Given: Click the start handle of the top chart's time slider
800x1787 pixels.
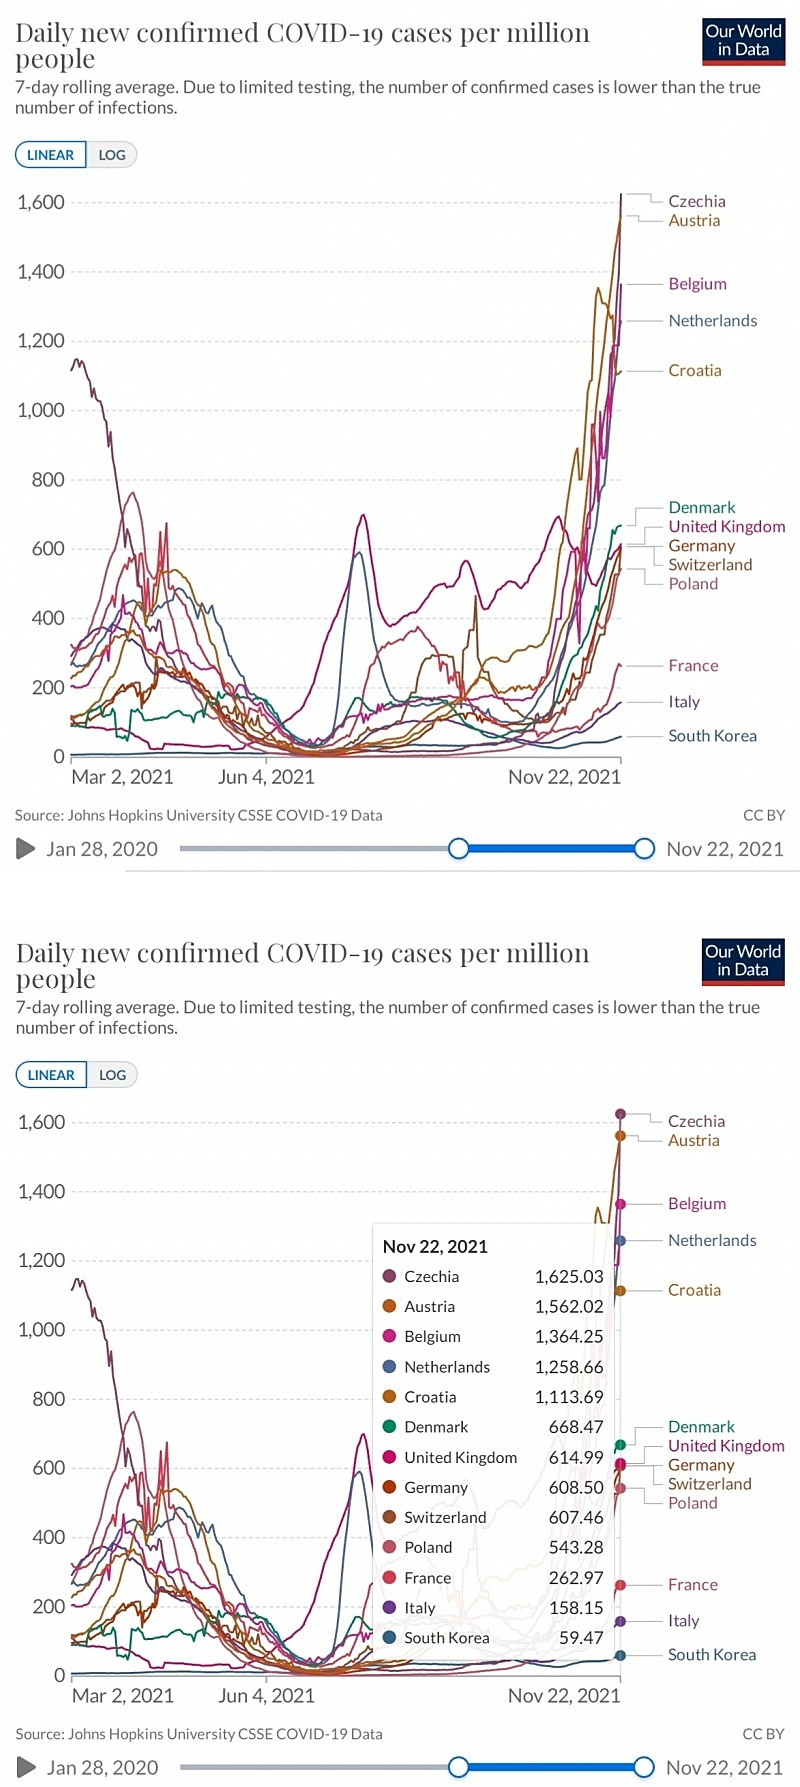Looking at the screenshot, I should [458, 849].
